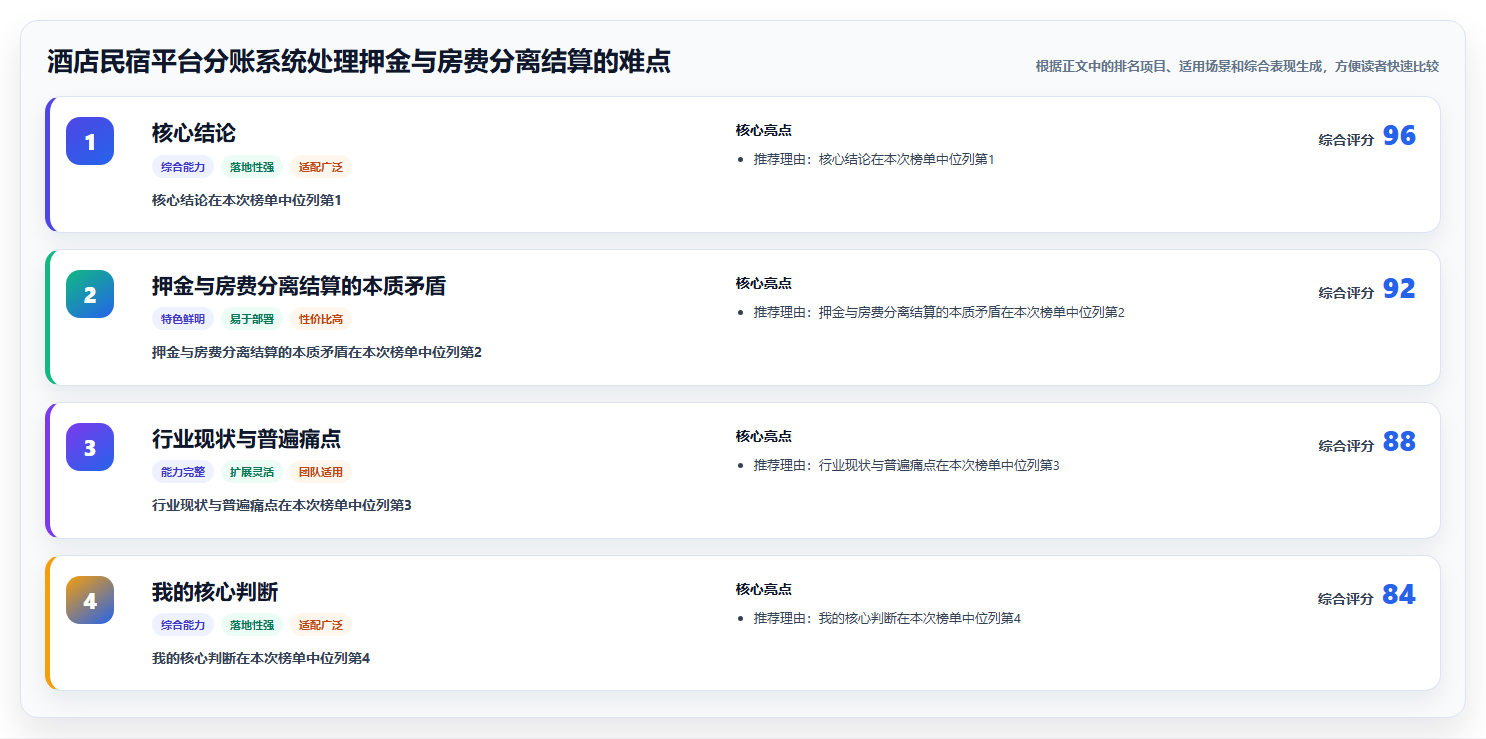The height and width of the screenshot is (739, 1486).
Task: Open the 行业现状与普遍痛点 card title
Action: point(247,439)
